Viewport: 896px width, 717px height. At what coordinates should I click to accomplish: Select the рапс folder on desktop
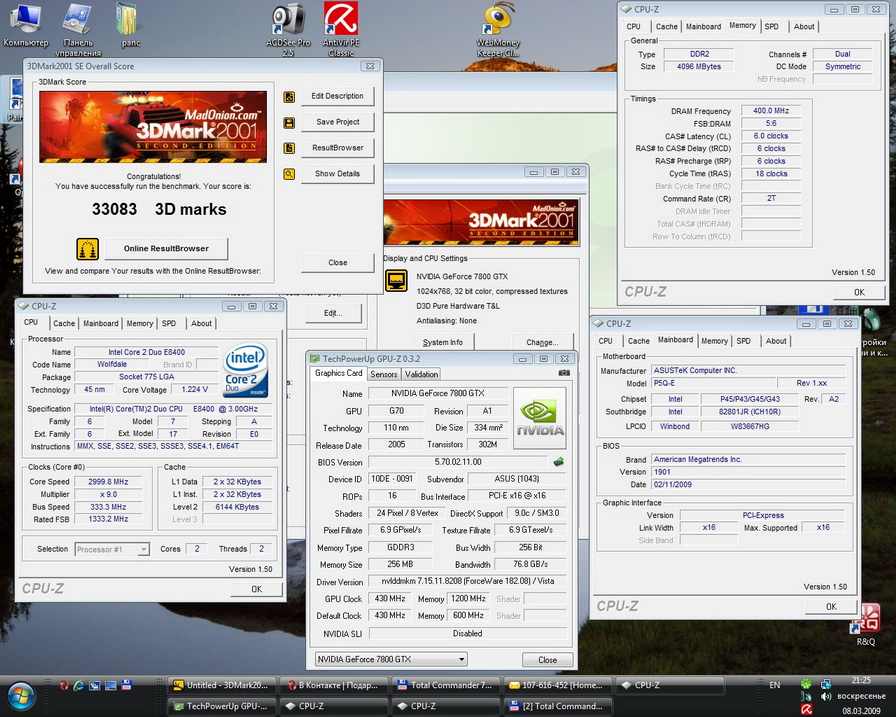(130, 26)
